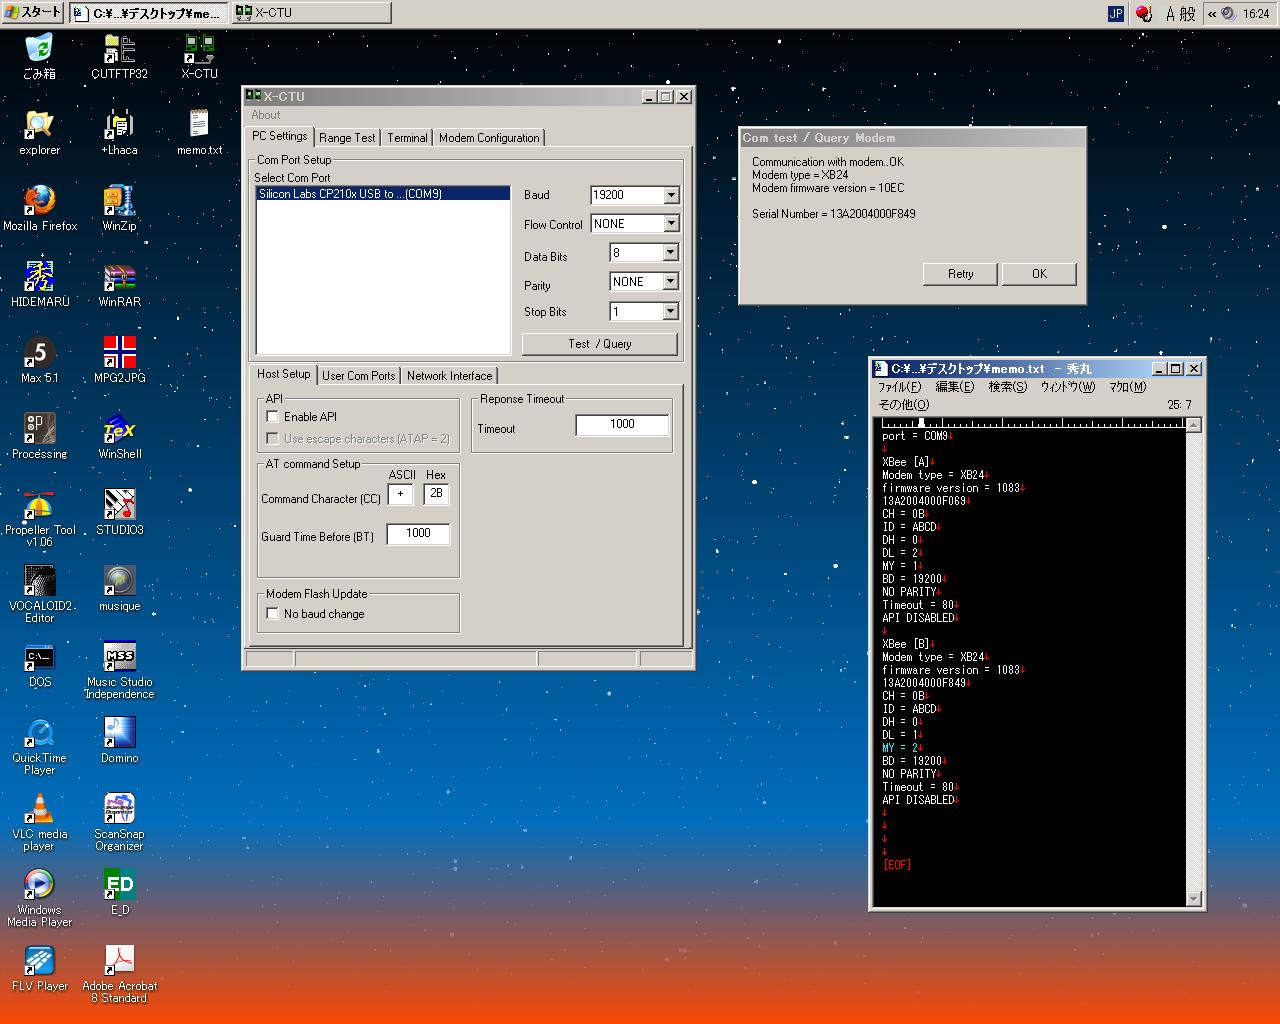Image resolution: width=1280 pixels, height=1024 pixels.
Task: Open the Propeller Tool v1.06 icon
Action: pyautogui.click(x=39, y=506)
